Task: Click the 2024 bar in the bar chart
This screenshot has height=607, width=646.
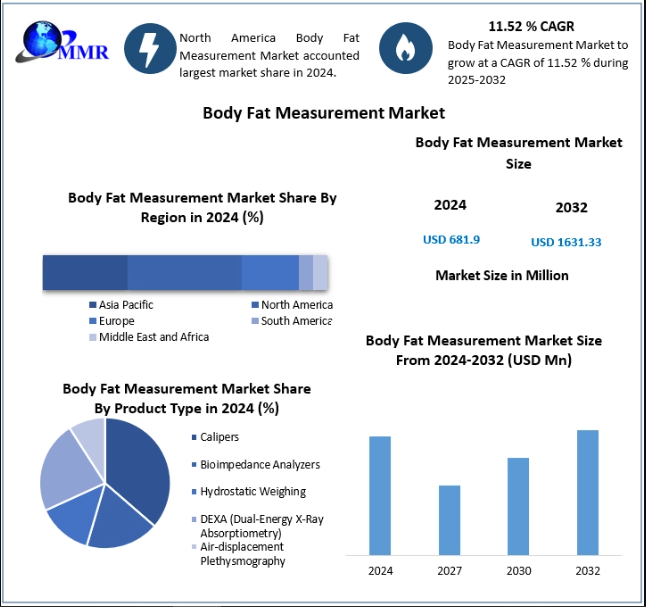Action: click(380, 496)
